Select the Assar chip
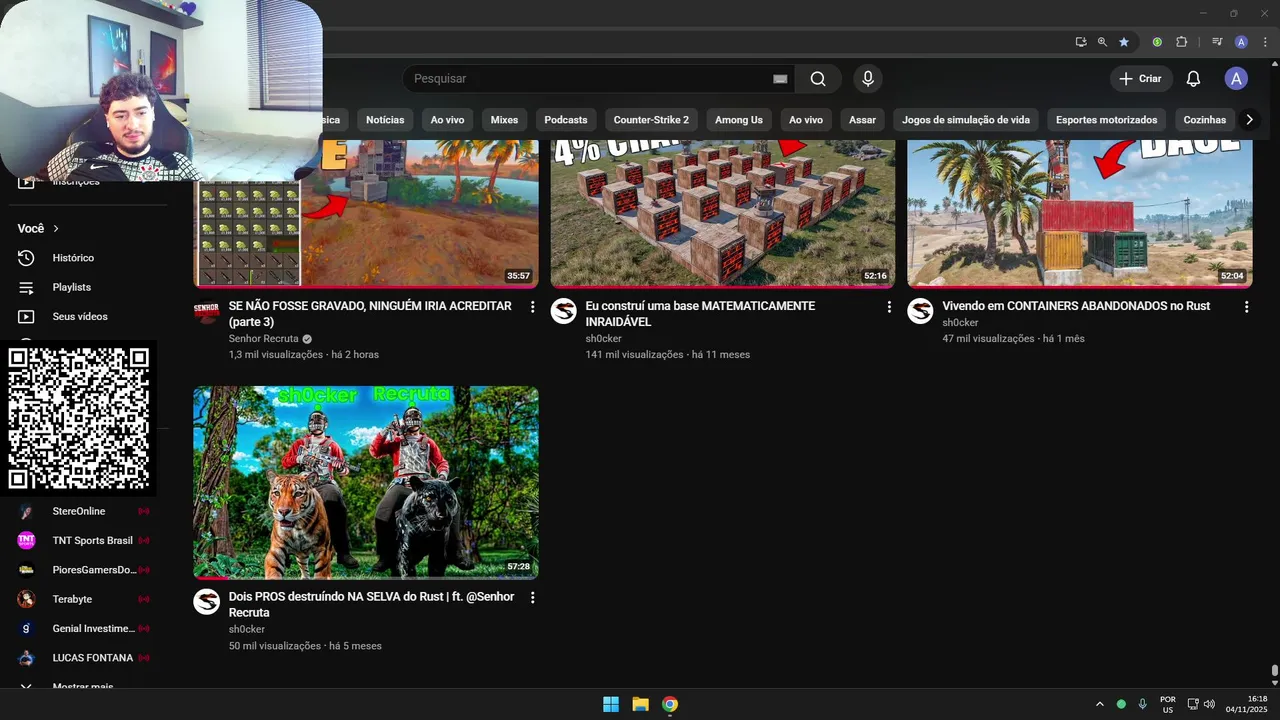Image resolution: width=1280 pixels, height=720 pixels. tap(862, 120)
